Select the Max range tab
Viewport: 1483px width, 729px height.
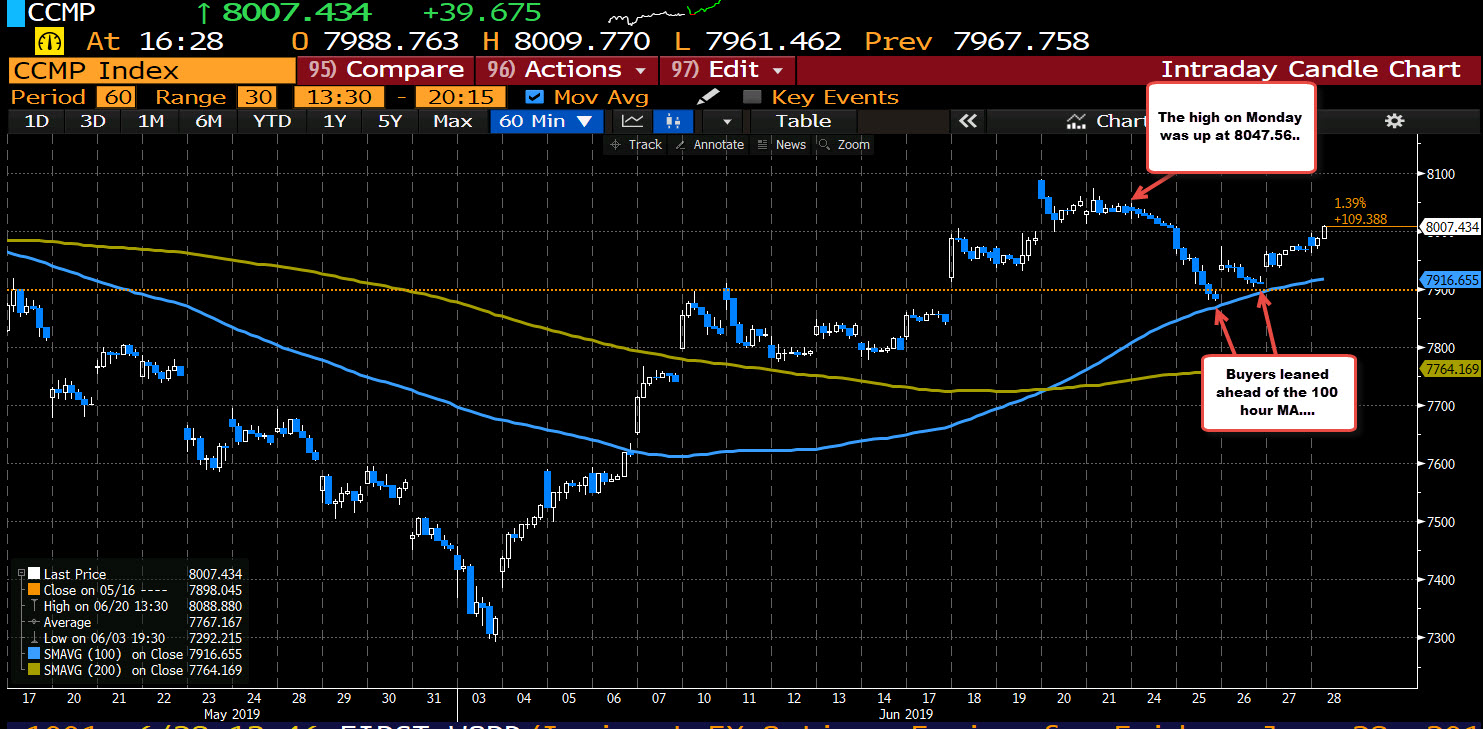(x=452, y=121)
